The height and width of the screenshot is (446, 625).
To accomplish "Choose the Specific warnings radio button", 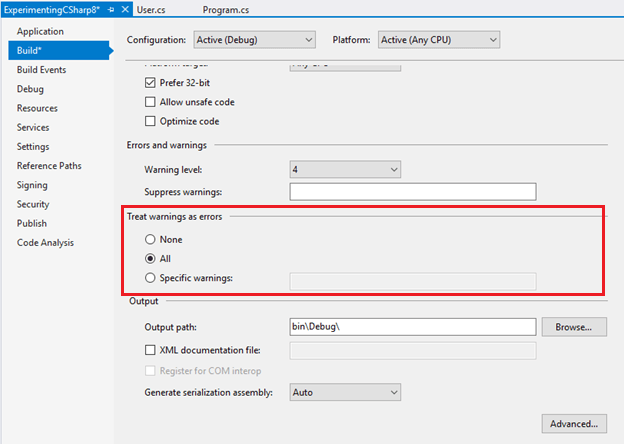I will (151, 278).
